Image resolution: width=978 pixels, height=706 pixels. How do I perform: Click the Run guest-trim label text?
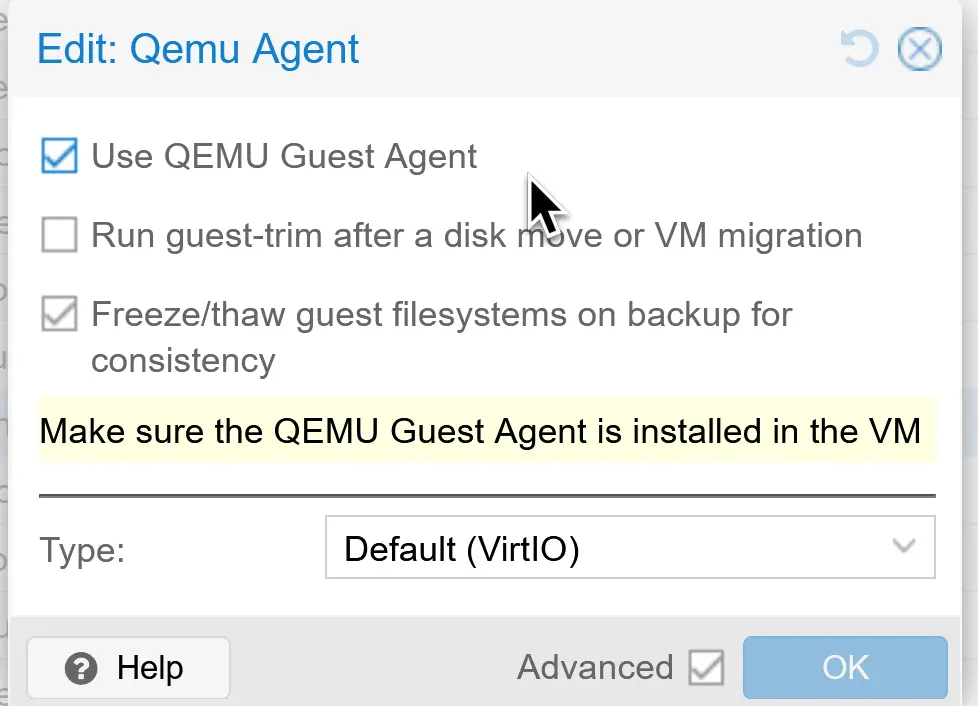[x=476, y=235]
